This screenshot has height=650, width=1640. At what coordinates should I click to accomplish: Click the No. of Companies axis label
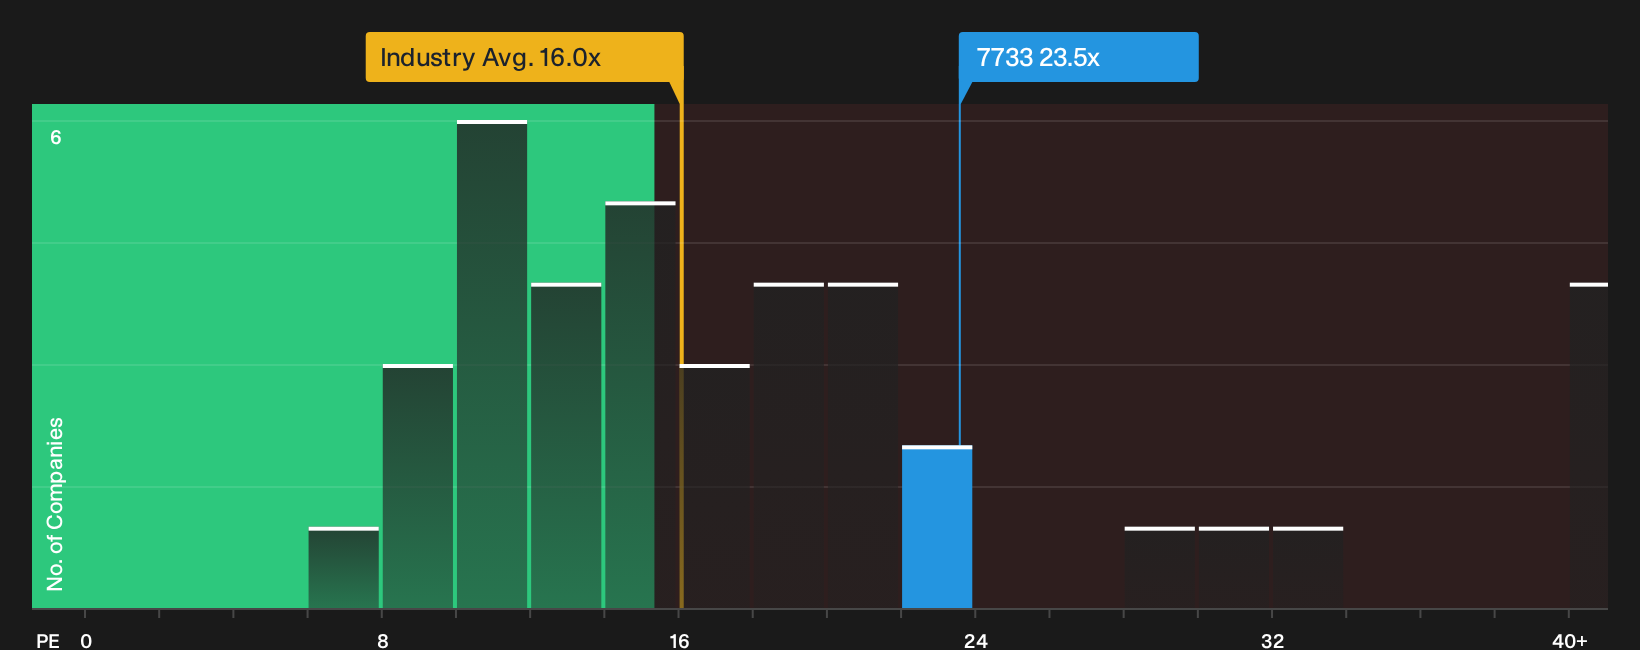tap(55, 503)
